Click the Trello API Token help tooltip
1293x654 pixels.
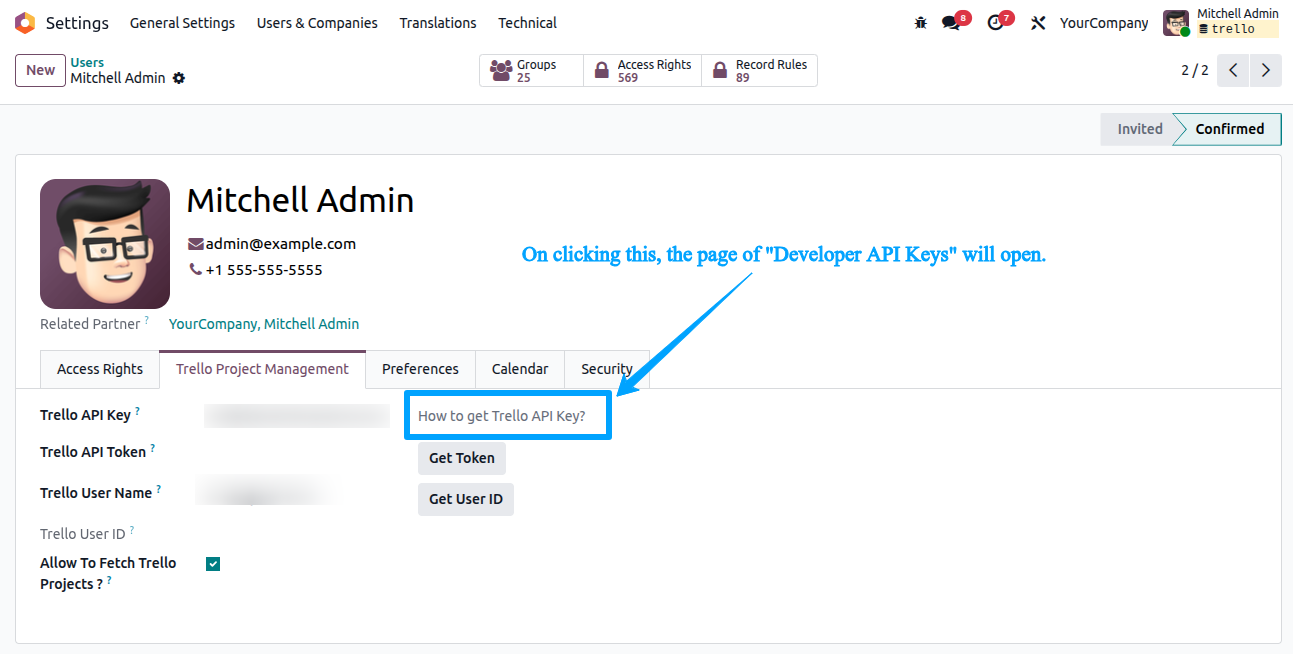coord(153,448)
